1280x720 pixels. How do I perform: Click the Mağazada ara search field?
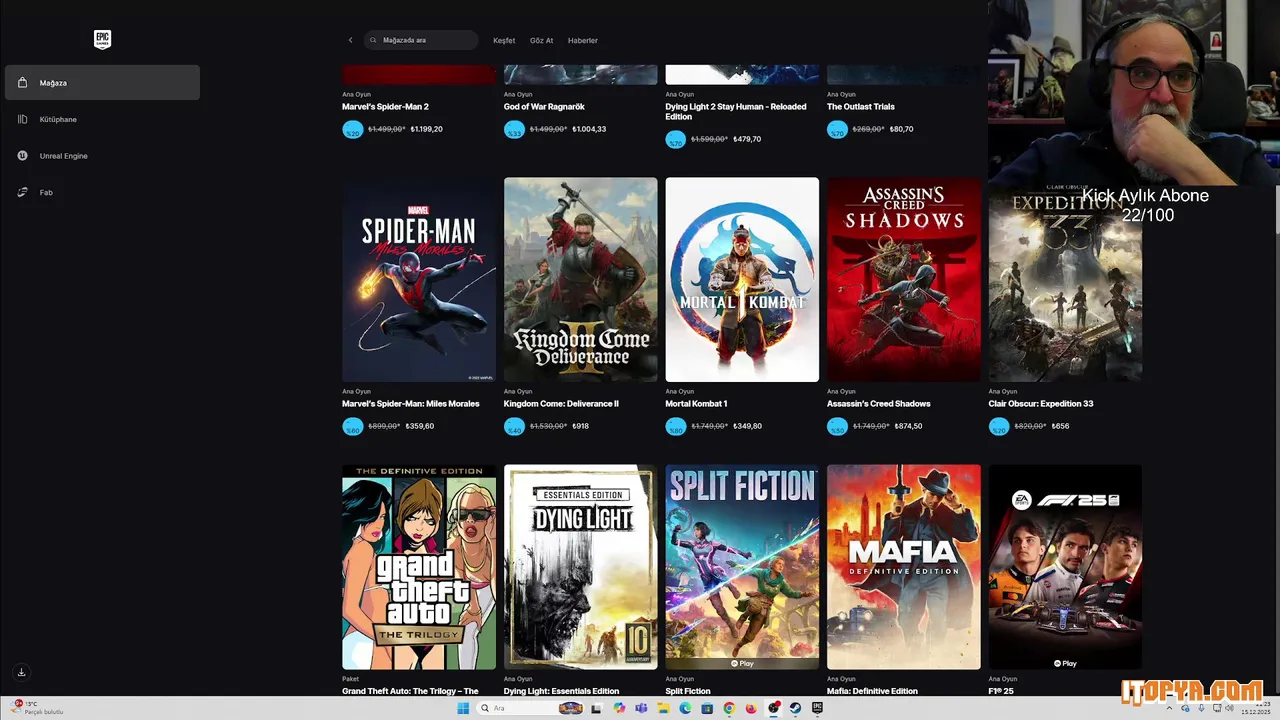point(421,40)
